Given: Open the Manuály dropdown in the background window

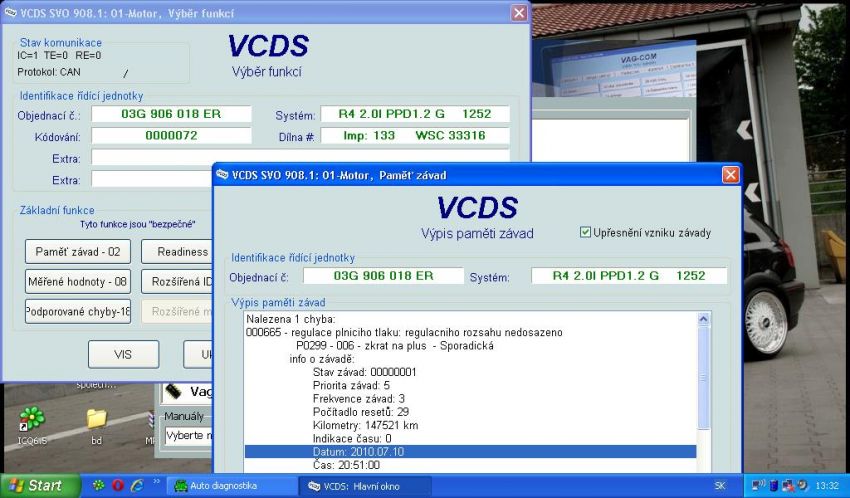Looking at the screenshot, I should coord(188,436).
